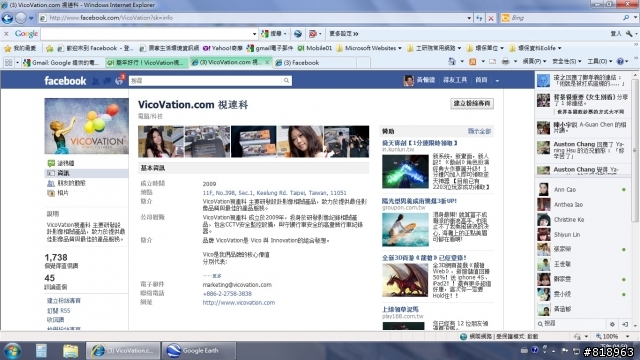Click the Google toolbar wrench settings icon

(x=629, y=33)
